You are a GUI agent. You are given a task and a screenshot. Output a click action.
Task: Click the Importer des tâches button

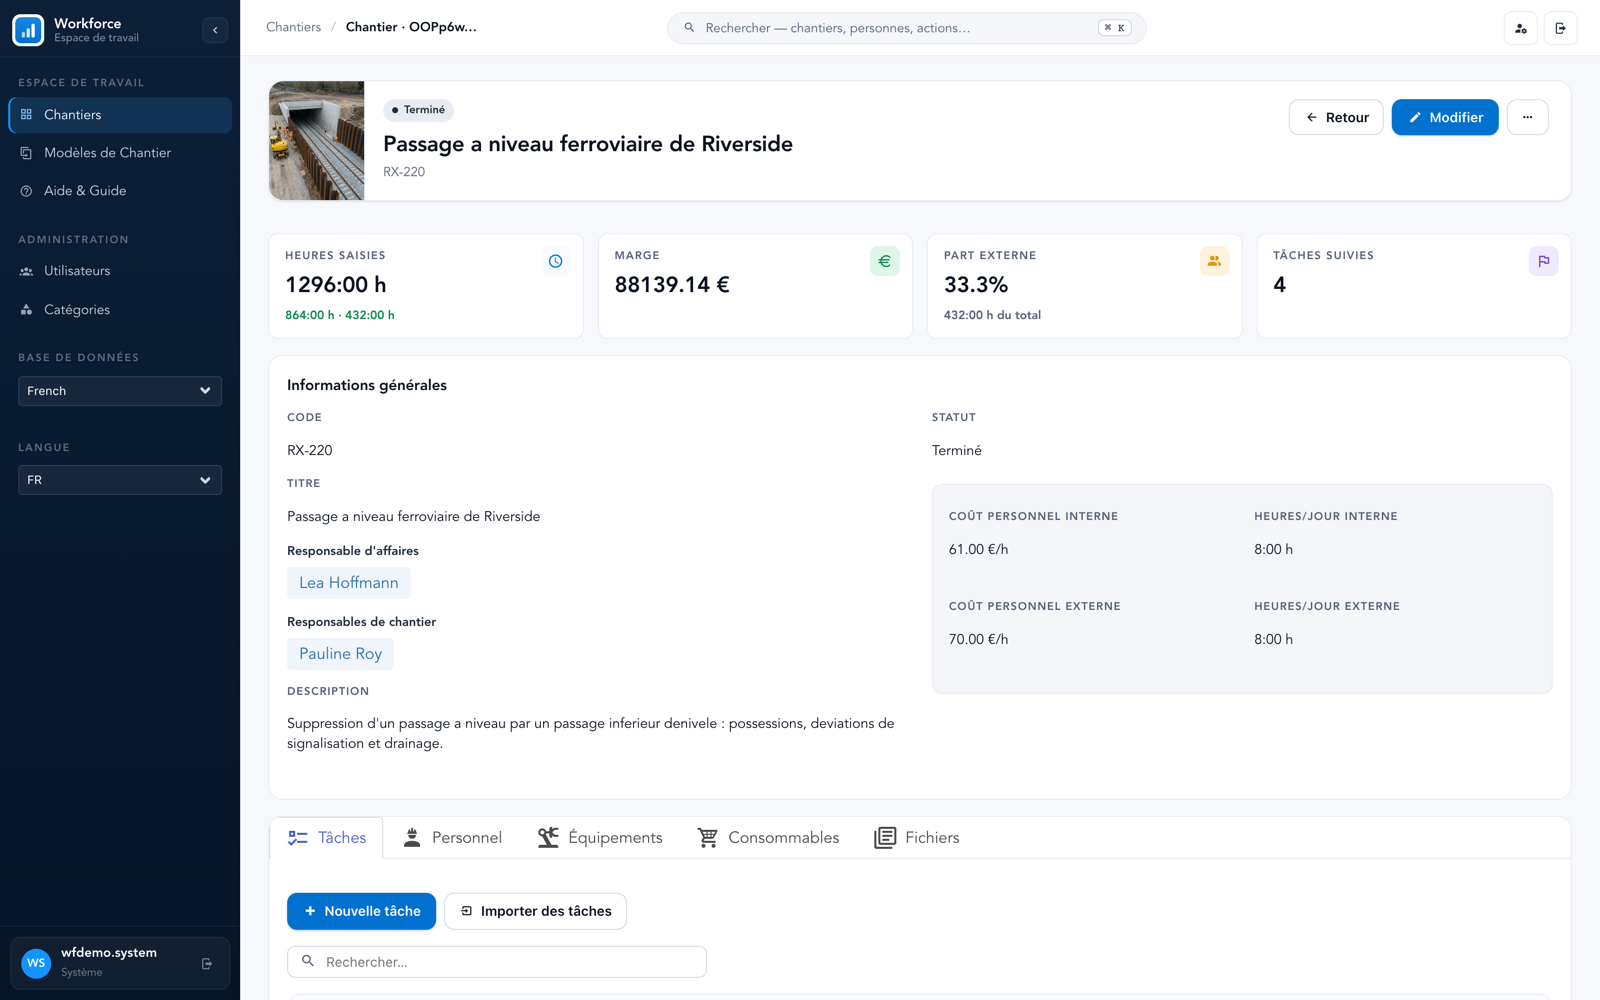click(535, 911)
